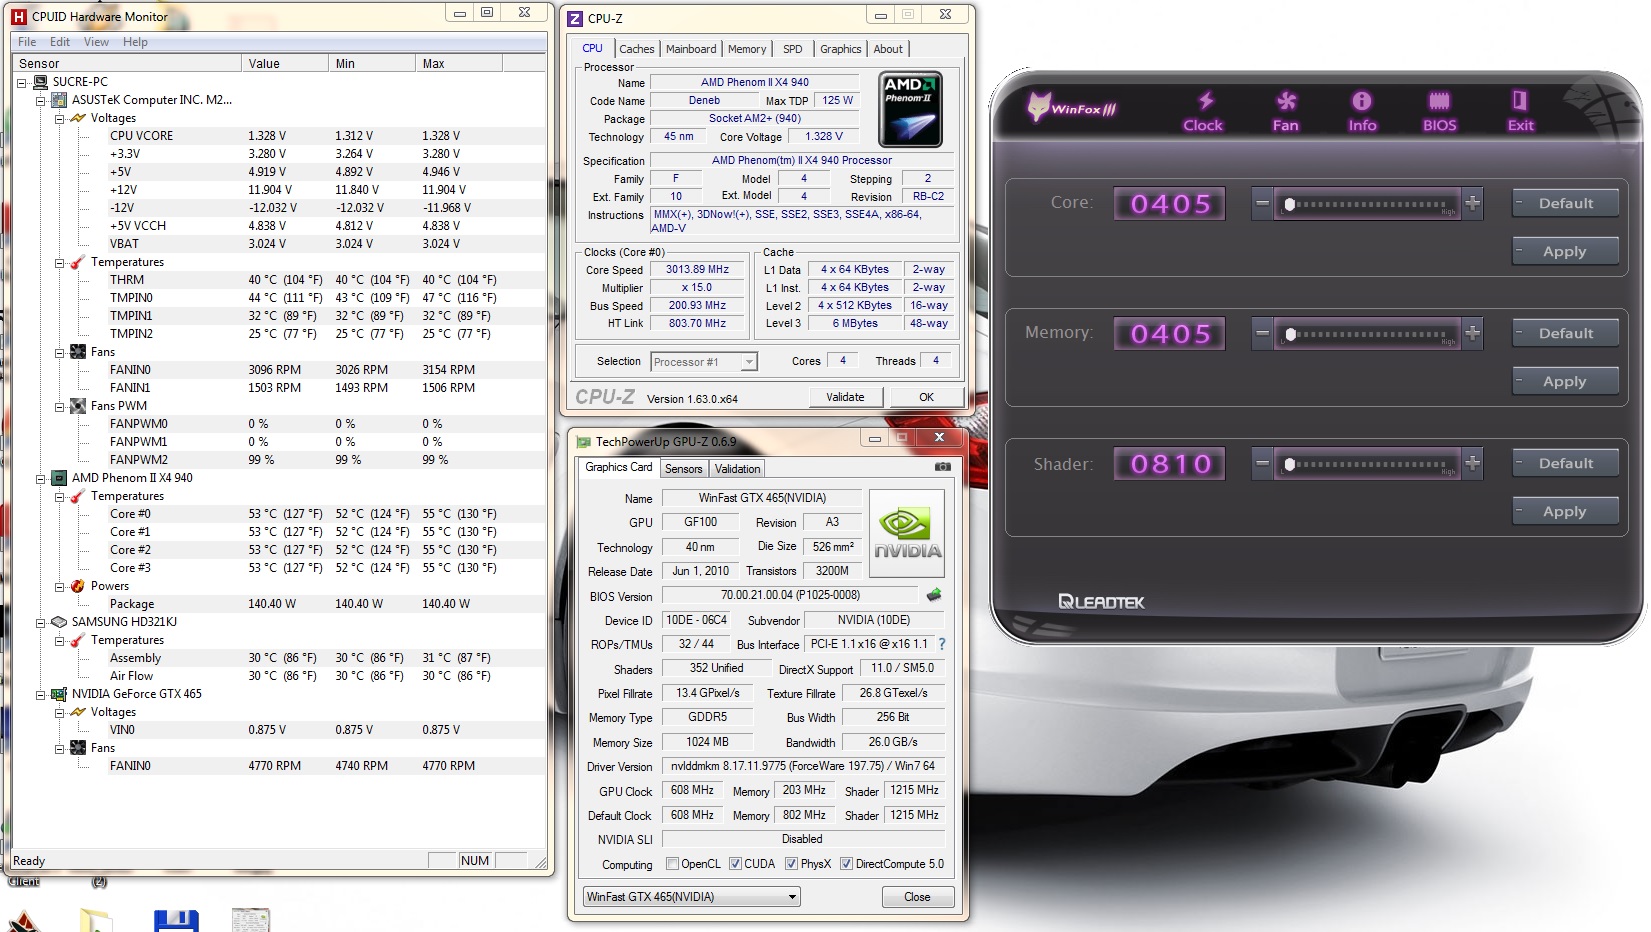Click the Core clock 0405 value field
The width and height of the screenshot is (1651, 932).
(x=1171, y=204)
